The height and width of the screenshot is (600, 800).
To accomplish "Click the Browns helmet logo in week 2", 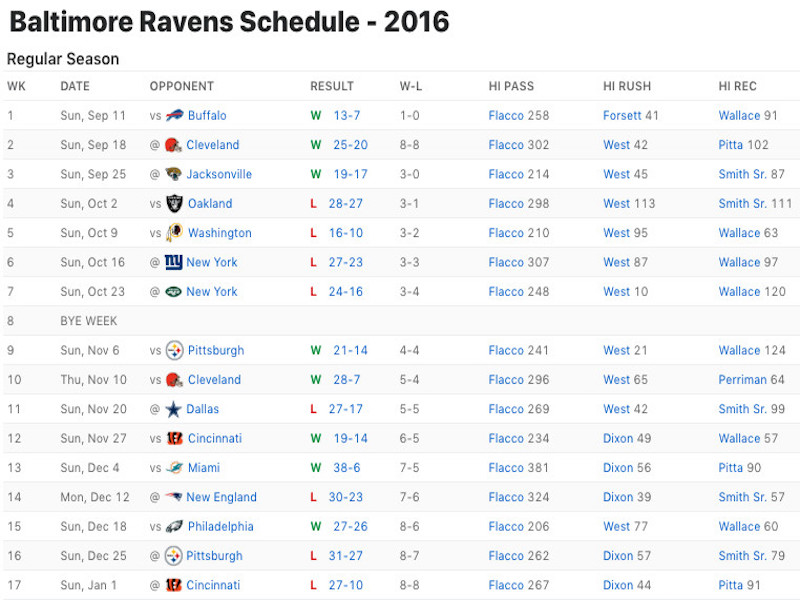I will pos(173,145).
